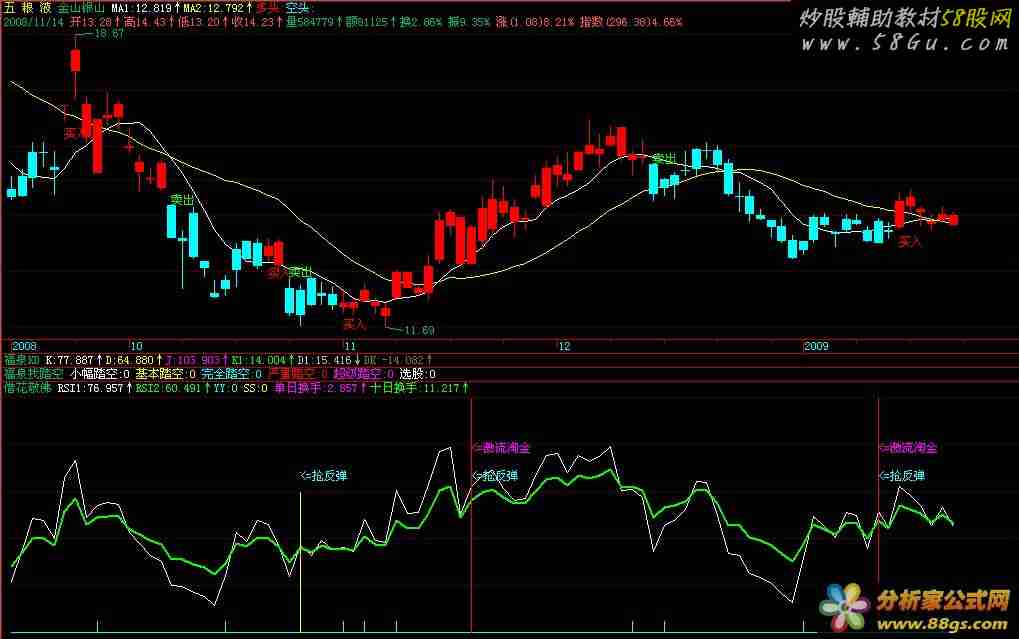Click the turnover amount 额81125
1019x639 pixels.
pyautogui.click(x=367, y=21)
